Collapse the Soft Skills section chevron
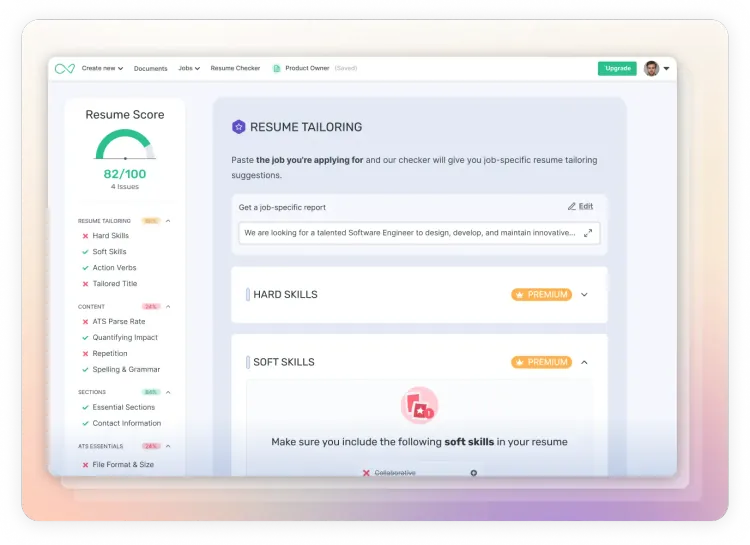750x545 pixels. (585, 362)
